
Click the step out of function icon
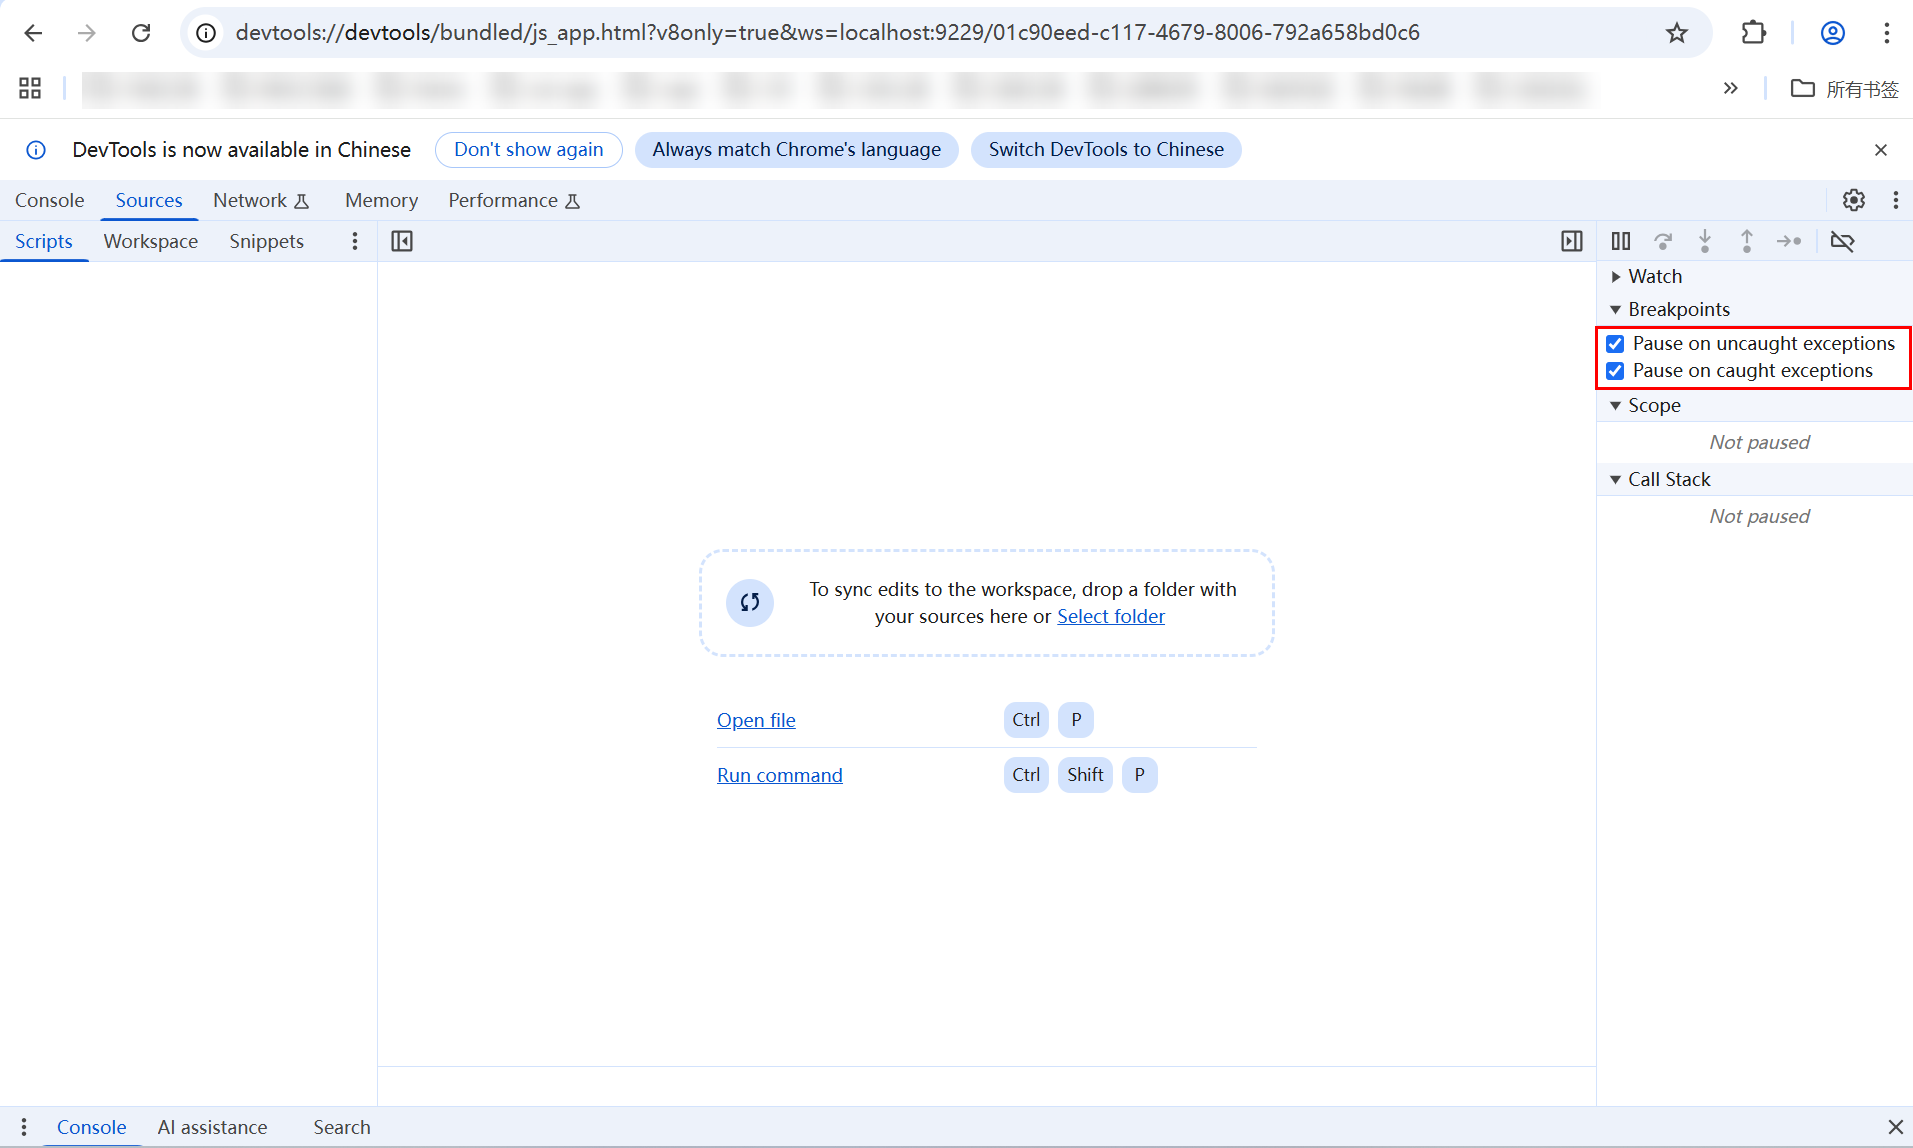(x=1747, y=241)
